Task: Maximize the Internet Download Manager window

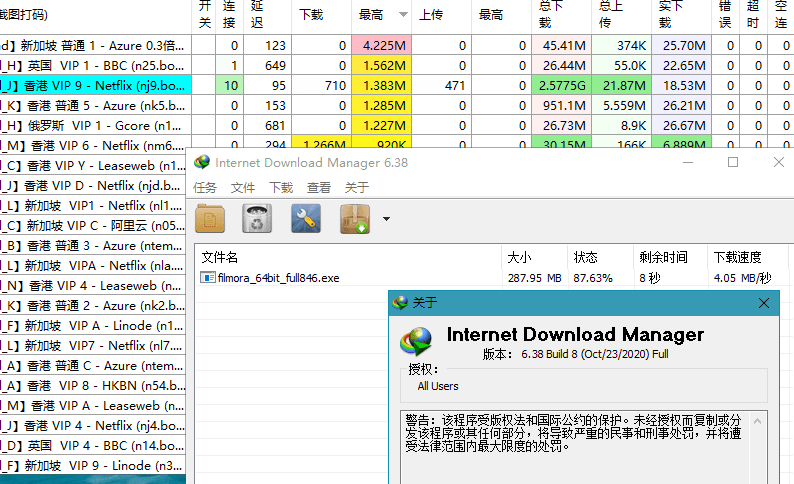Action: [x=733, y=163]
